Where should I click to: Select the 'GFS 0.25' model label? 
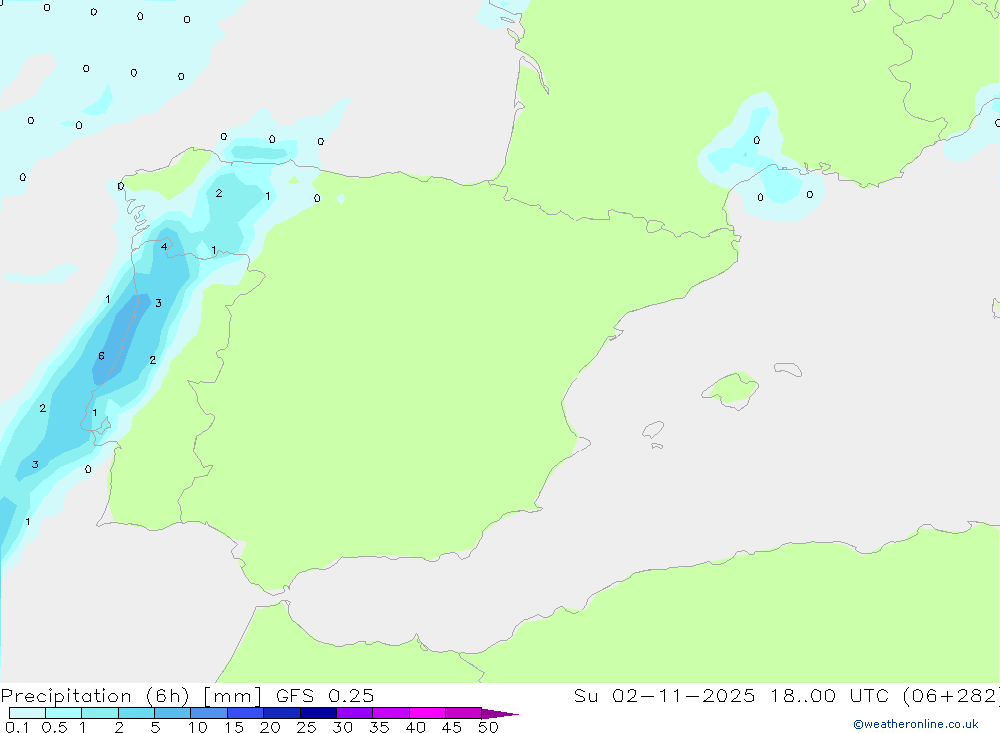pos(325,696)
